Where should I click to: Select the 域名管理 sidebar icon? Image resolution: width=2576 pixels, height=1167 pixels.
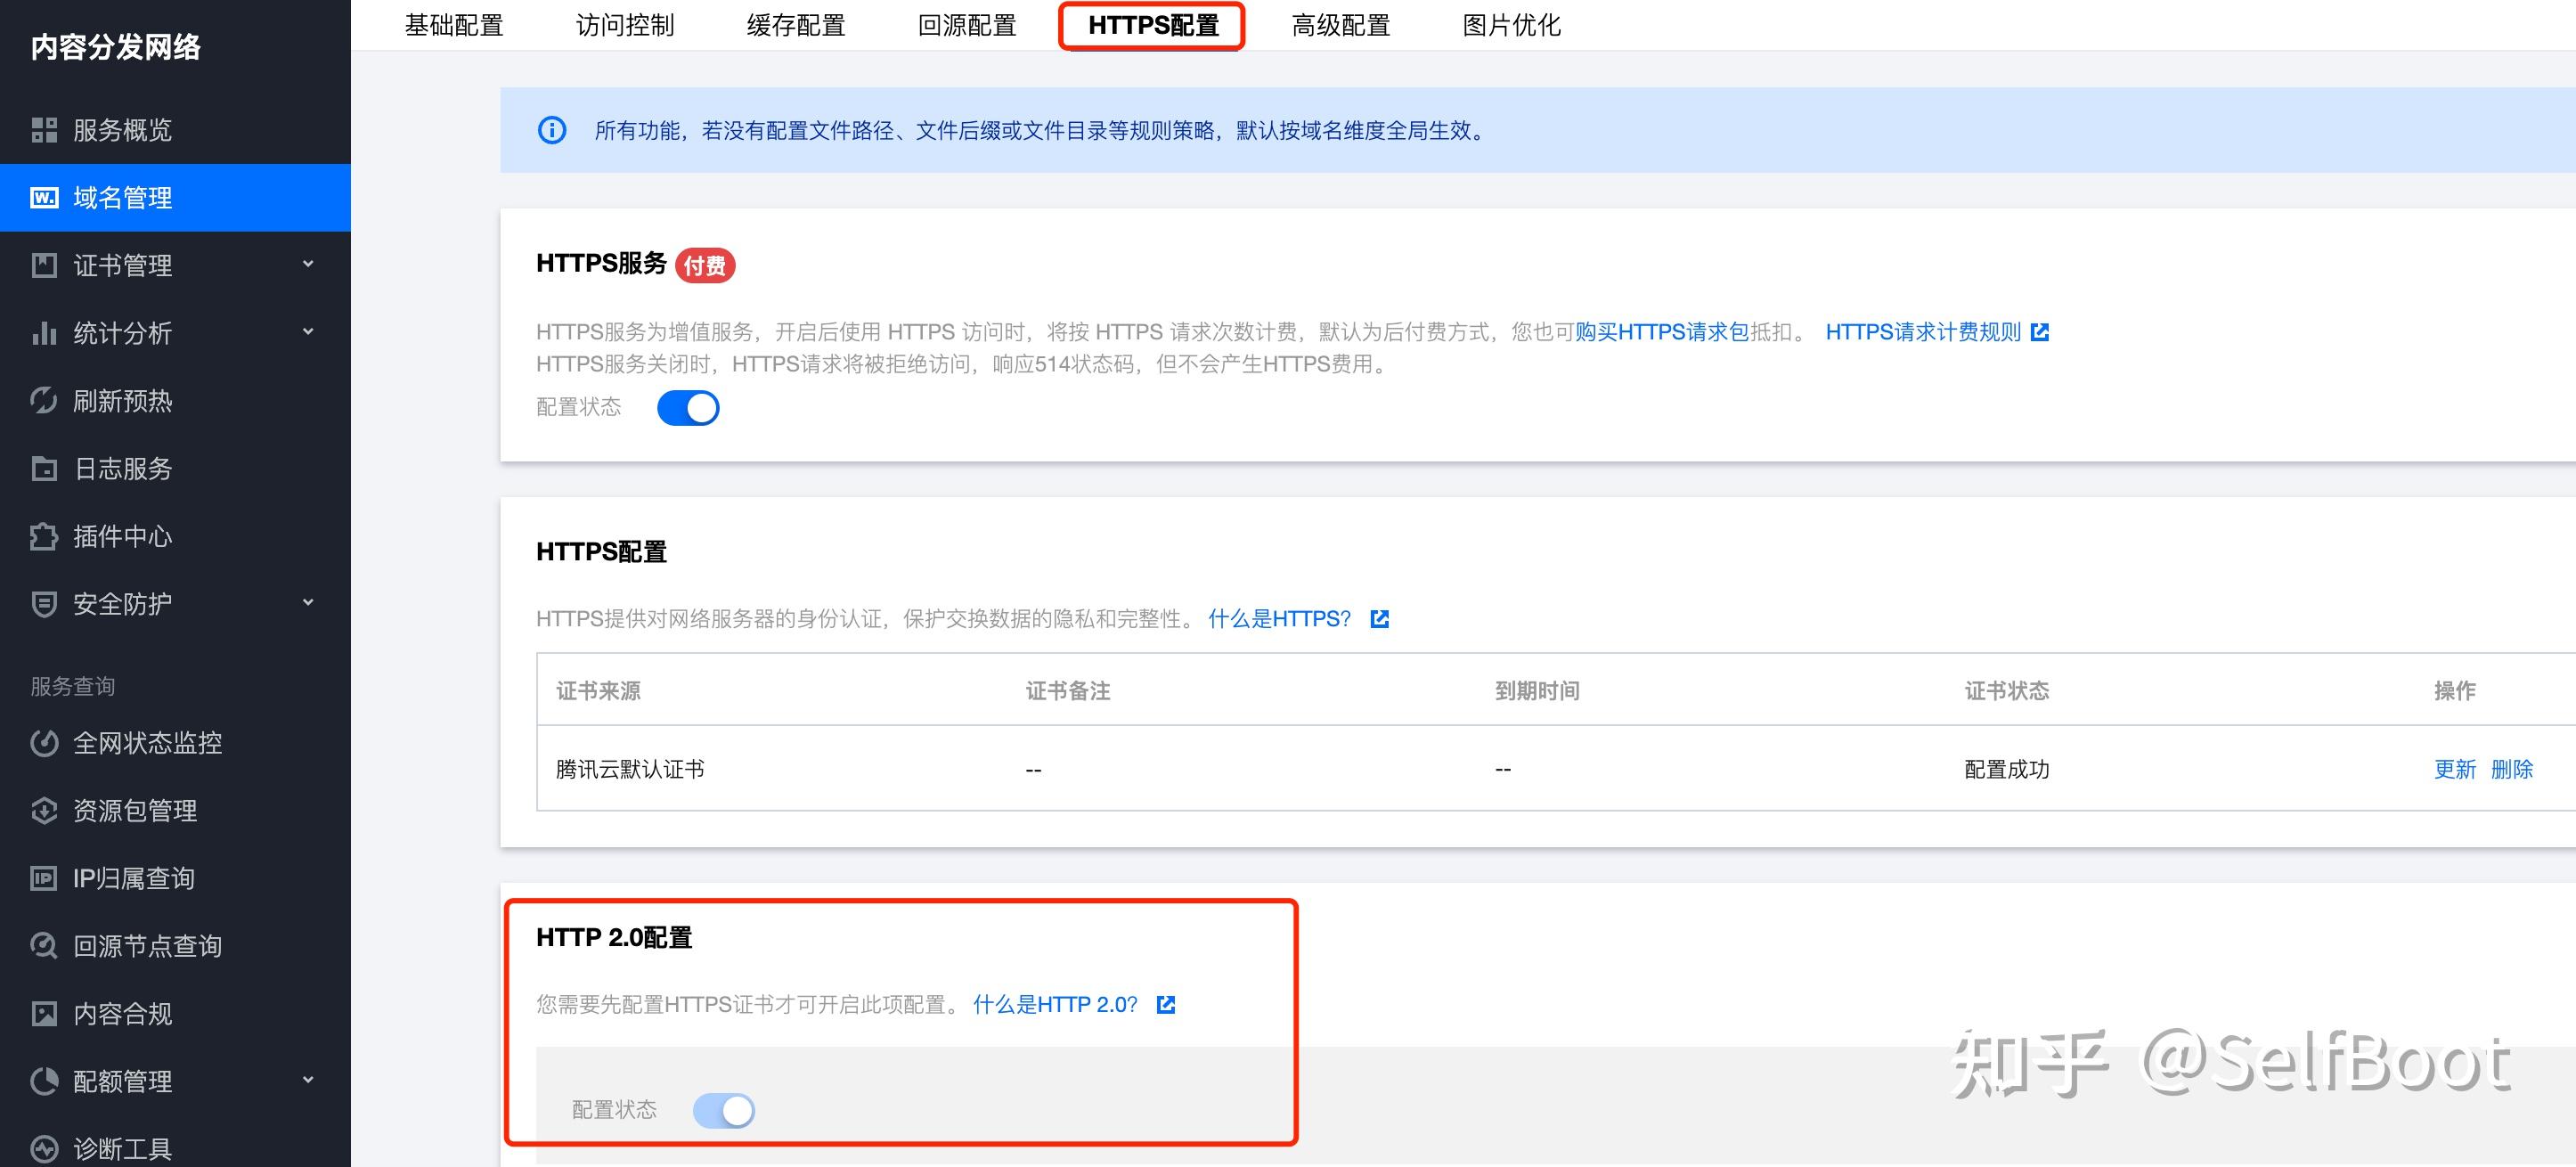pos(44,198)
